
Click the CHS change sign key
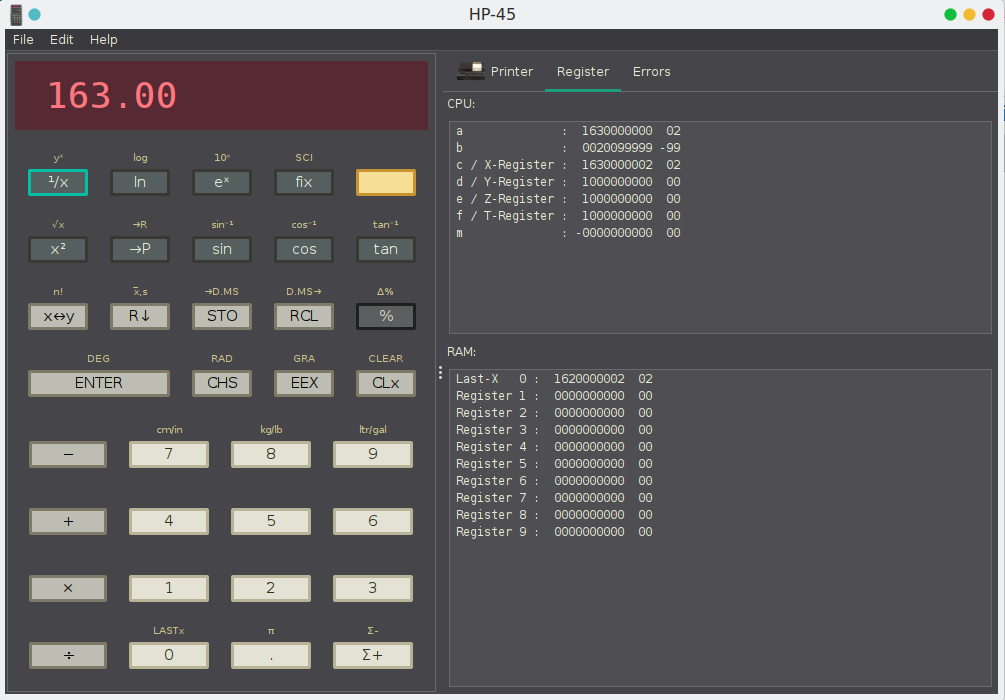pyautogui.click(x=222, y=383)
